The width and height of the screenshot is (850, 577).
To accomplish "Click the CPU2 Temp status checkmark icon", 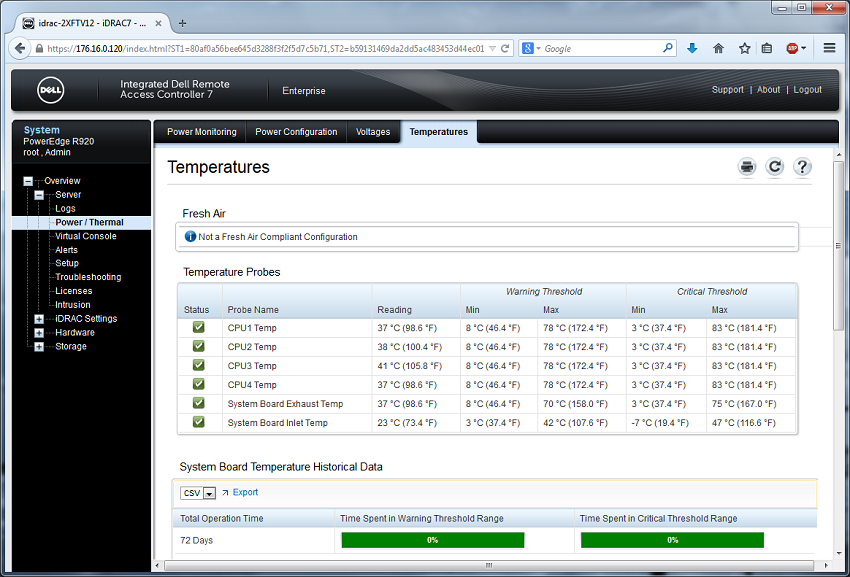I will click(198, 346).
